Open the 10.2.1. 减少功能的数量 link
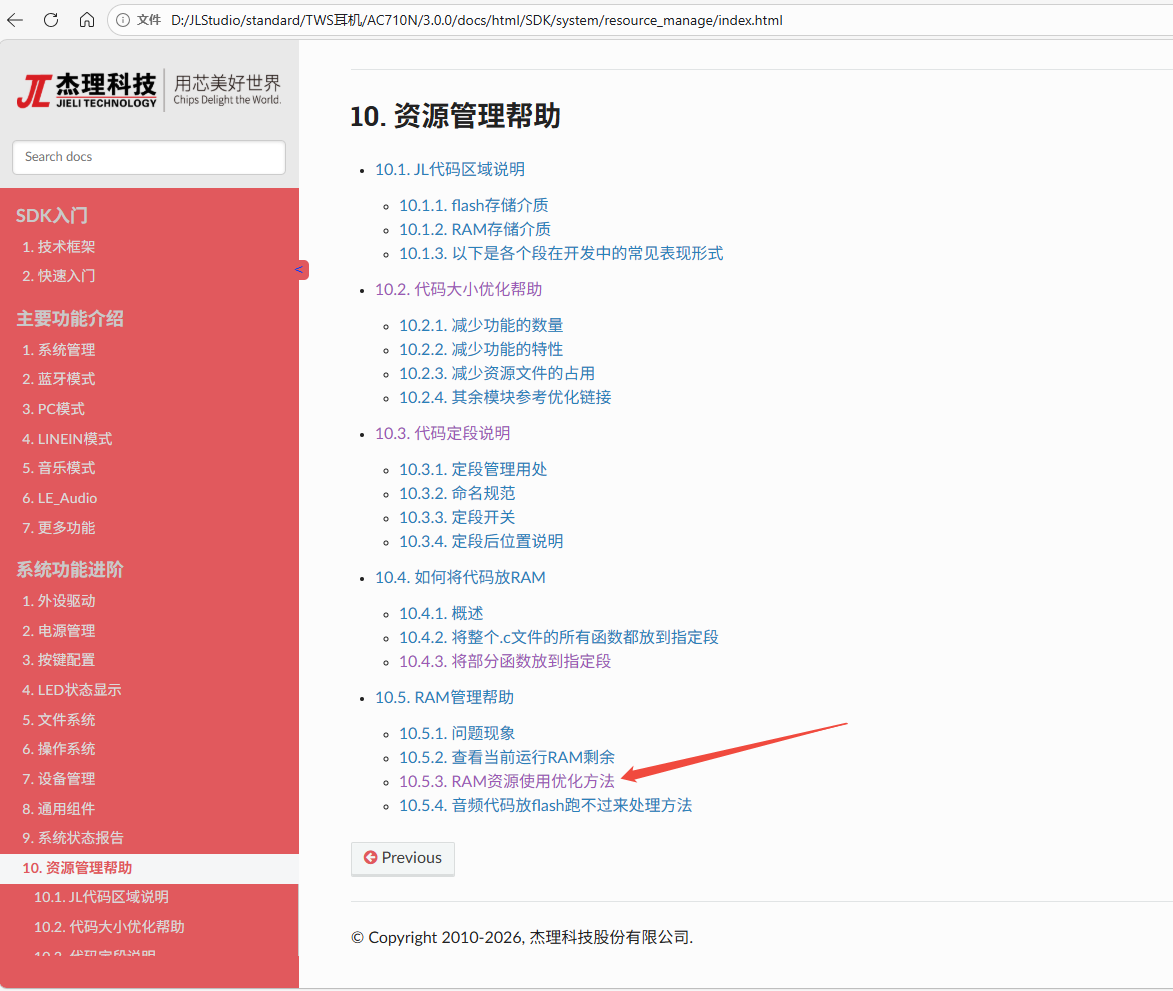 point(481,325)
